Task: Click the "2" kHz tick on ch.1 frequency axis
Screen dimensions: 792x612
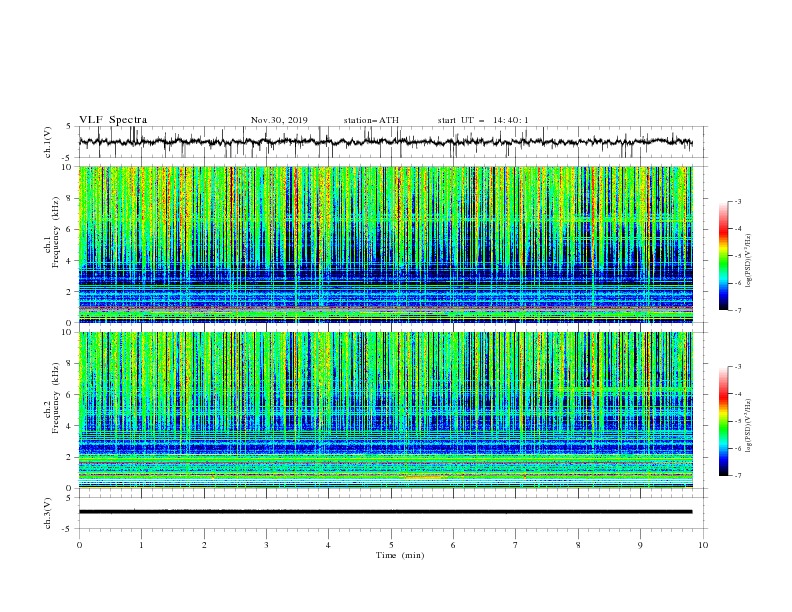Action: pyautogui.click(x=70, y=292)
